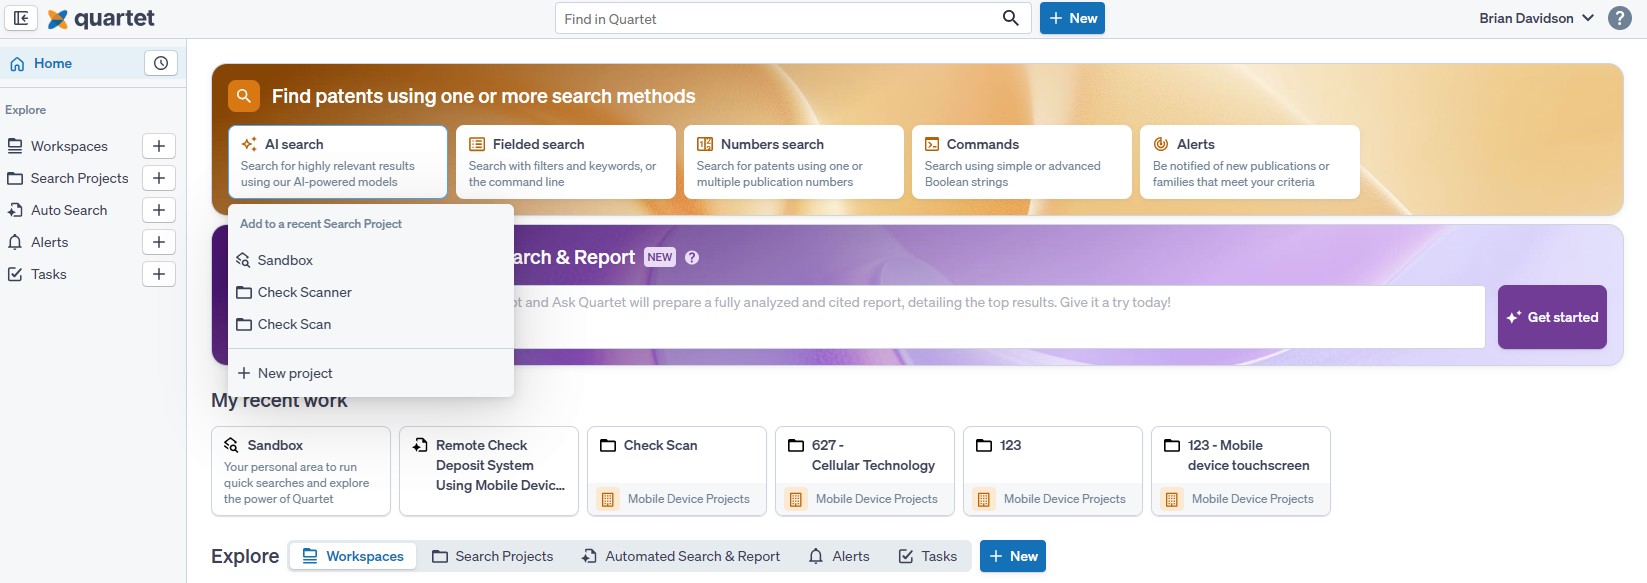Open the help question mark icon
This screenshot has width=1647, height=583.
pos(1620,18)
